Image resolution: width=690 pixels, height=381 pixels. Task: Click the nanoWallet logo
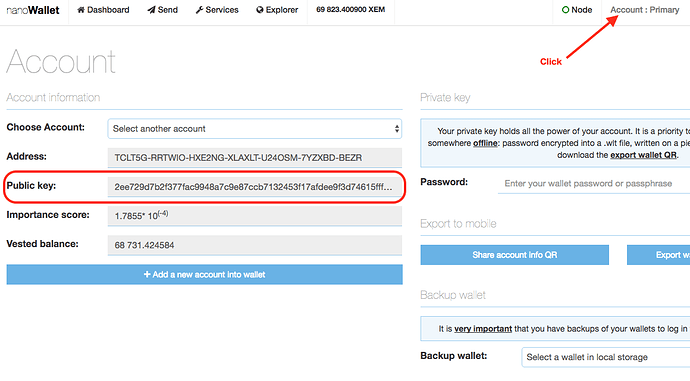(x=33, y=10)
